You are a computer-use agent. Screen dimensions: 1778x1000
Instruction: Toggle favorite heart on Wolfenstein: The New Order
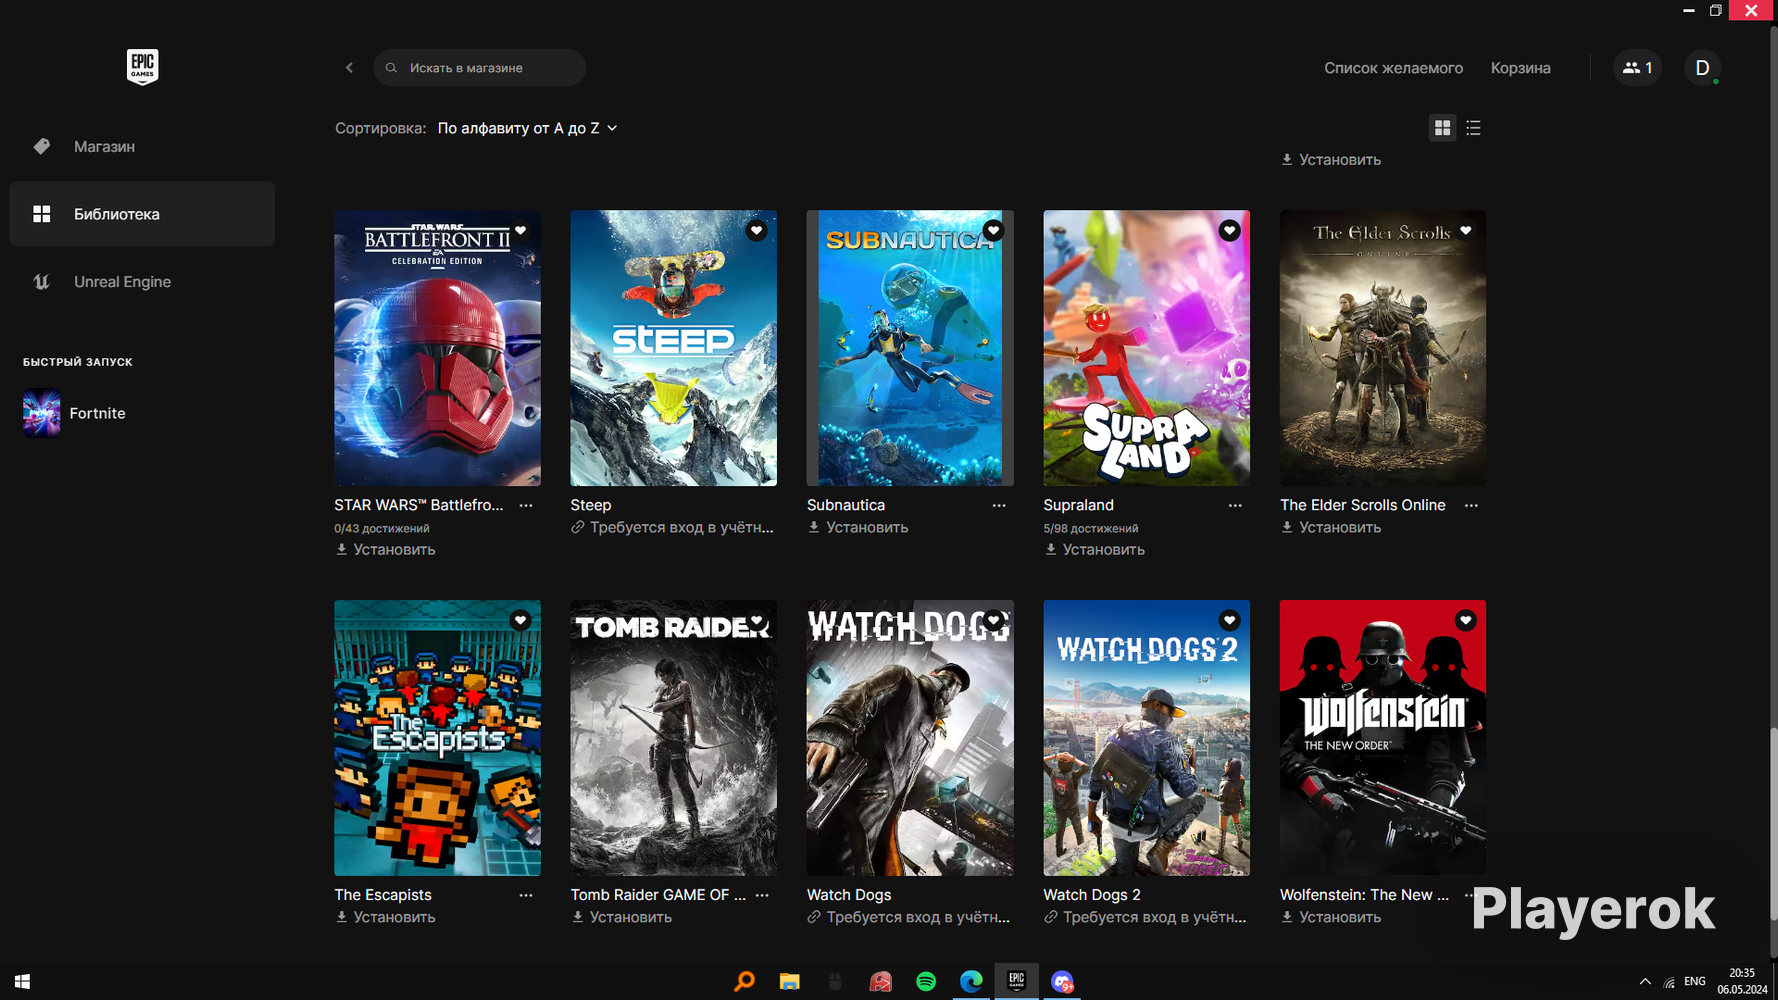coord(1465,620)
